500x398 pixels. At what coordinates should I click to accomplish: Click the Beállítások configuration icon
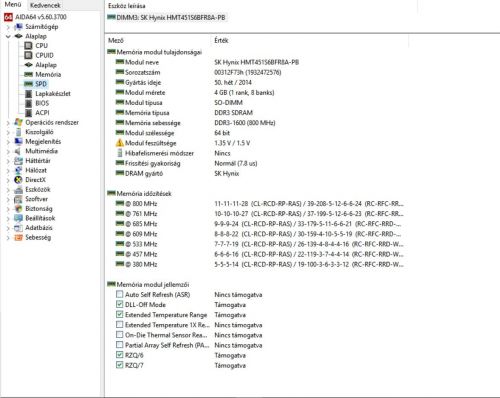pos(18,218)
